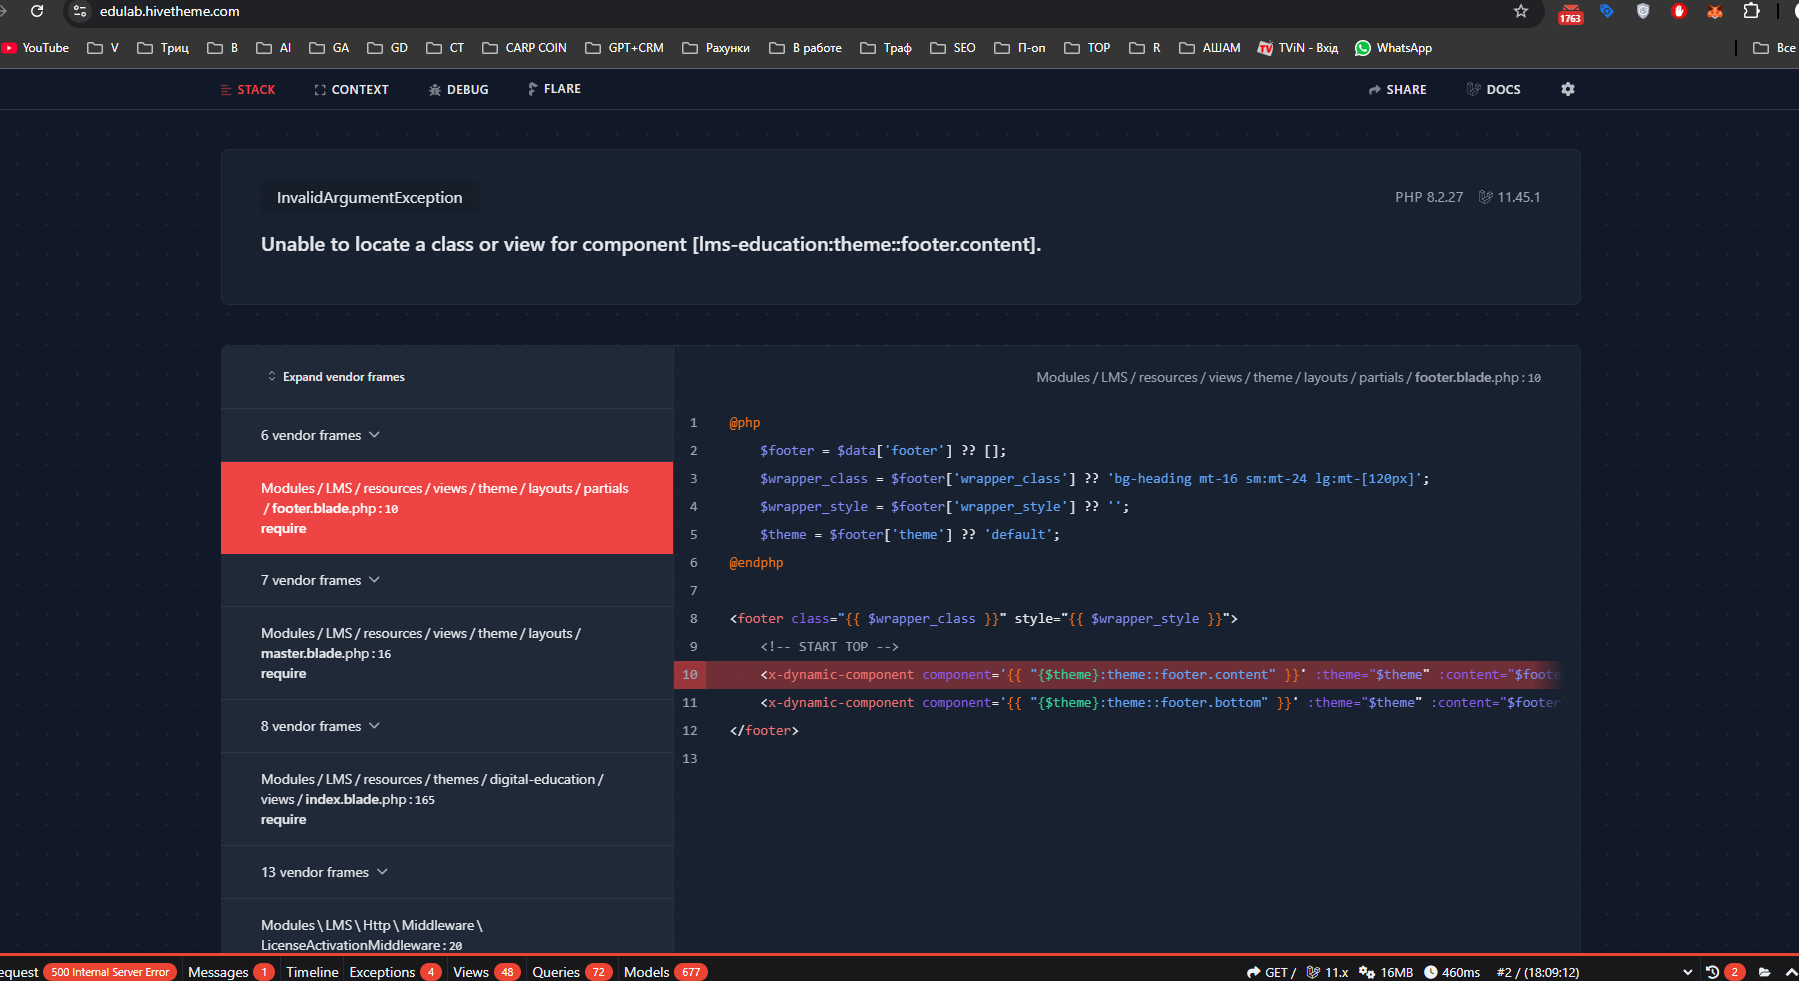Select the master.blade.php:16 stack frame
Screen dimensions: 1799x981
point(447,653)
